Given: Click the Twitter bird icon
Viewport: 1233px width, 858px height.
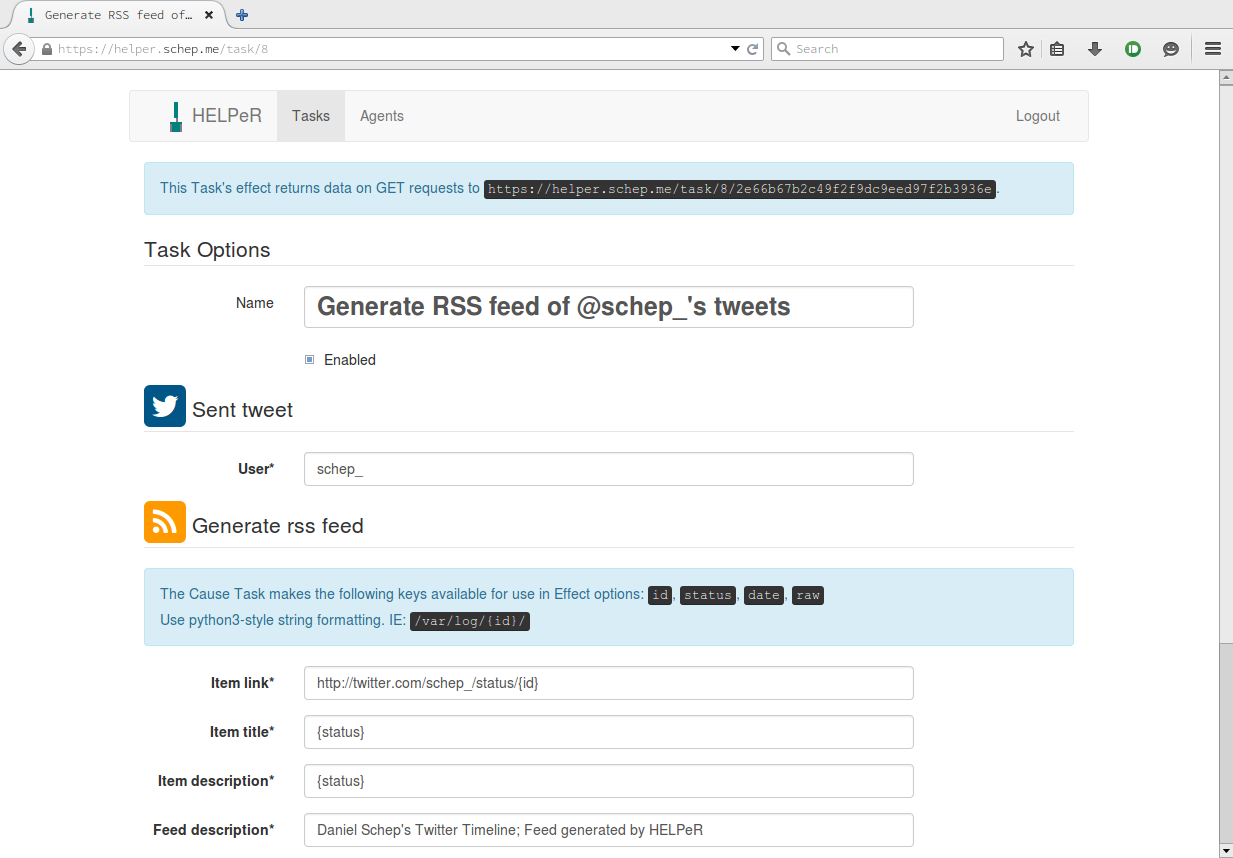Looking at the screenshot, I should pos(165,406).
